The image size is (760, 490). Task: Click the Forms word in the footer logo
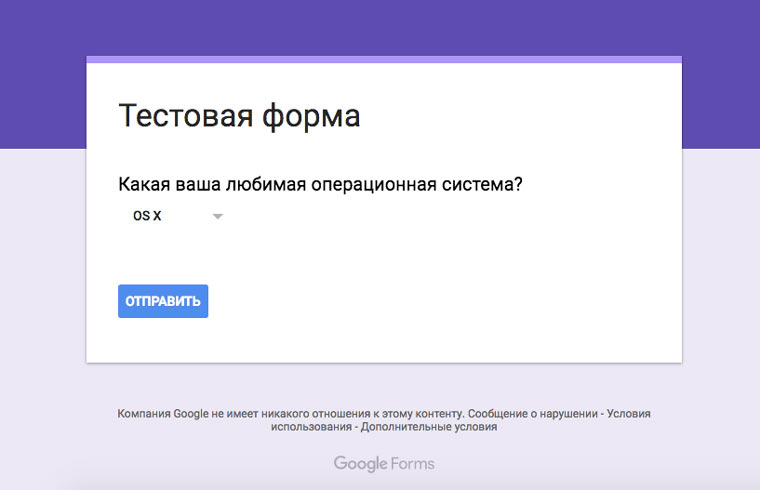pyautogui.click(x=412, y=464)
